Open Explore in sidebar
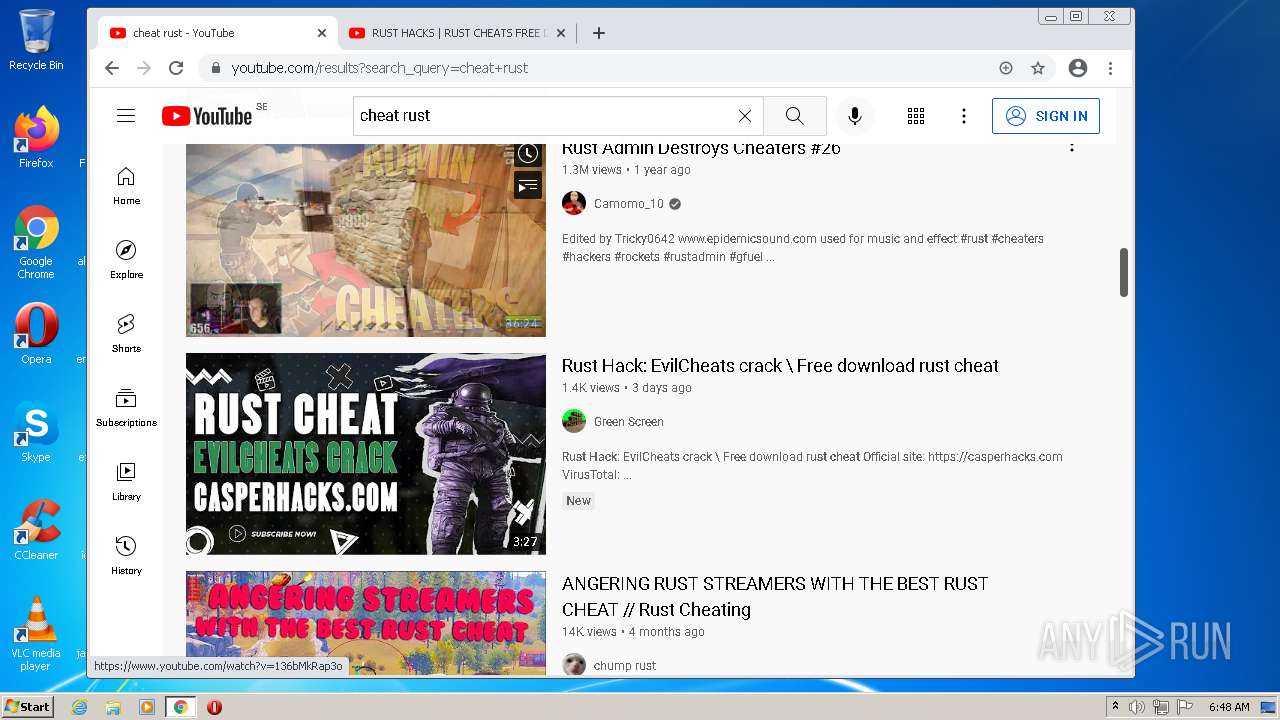1280x720 pixels. [x=126, y=260]
